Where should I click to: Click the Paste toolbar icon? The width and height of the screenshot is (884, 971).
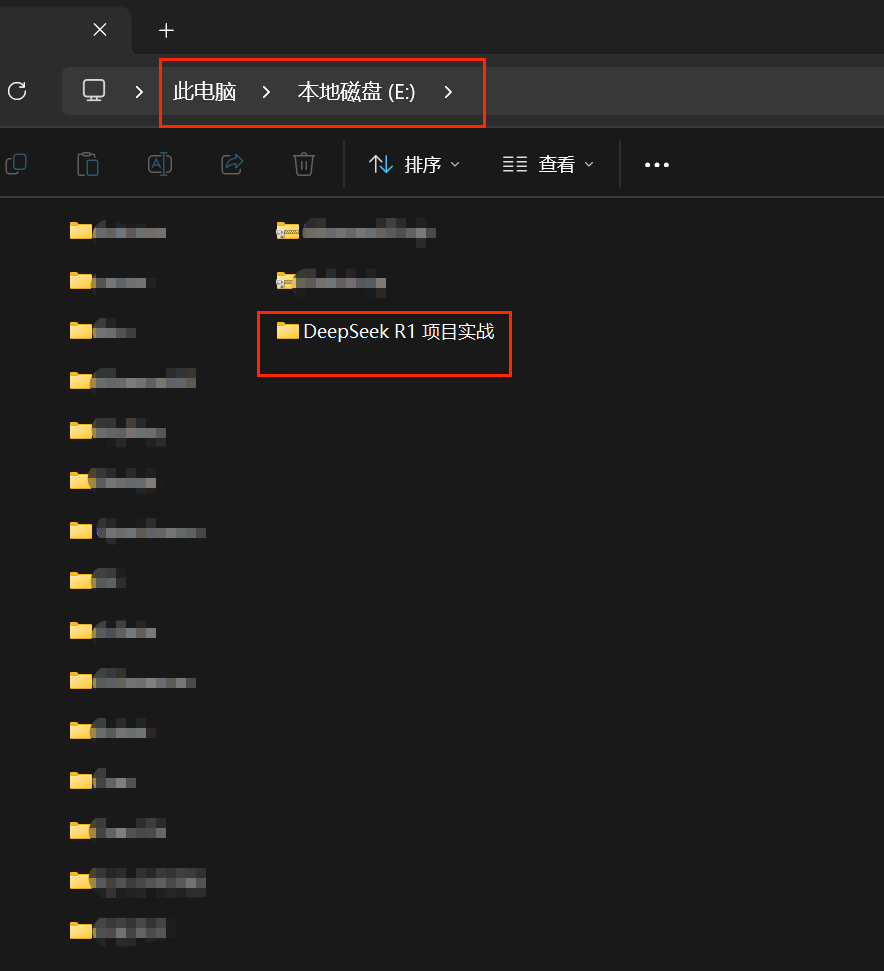(87, 164)
